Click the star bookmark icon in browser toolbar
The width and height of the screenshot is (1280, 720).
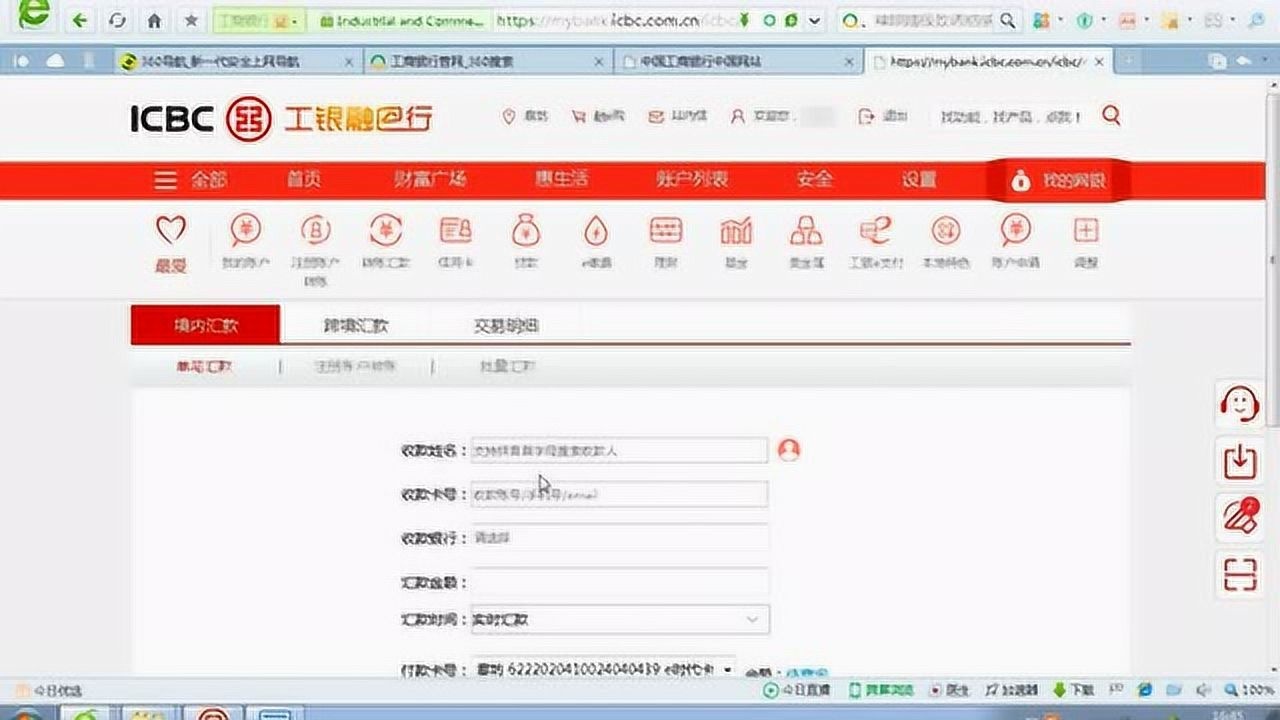click(x=190, y=20)
